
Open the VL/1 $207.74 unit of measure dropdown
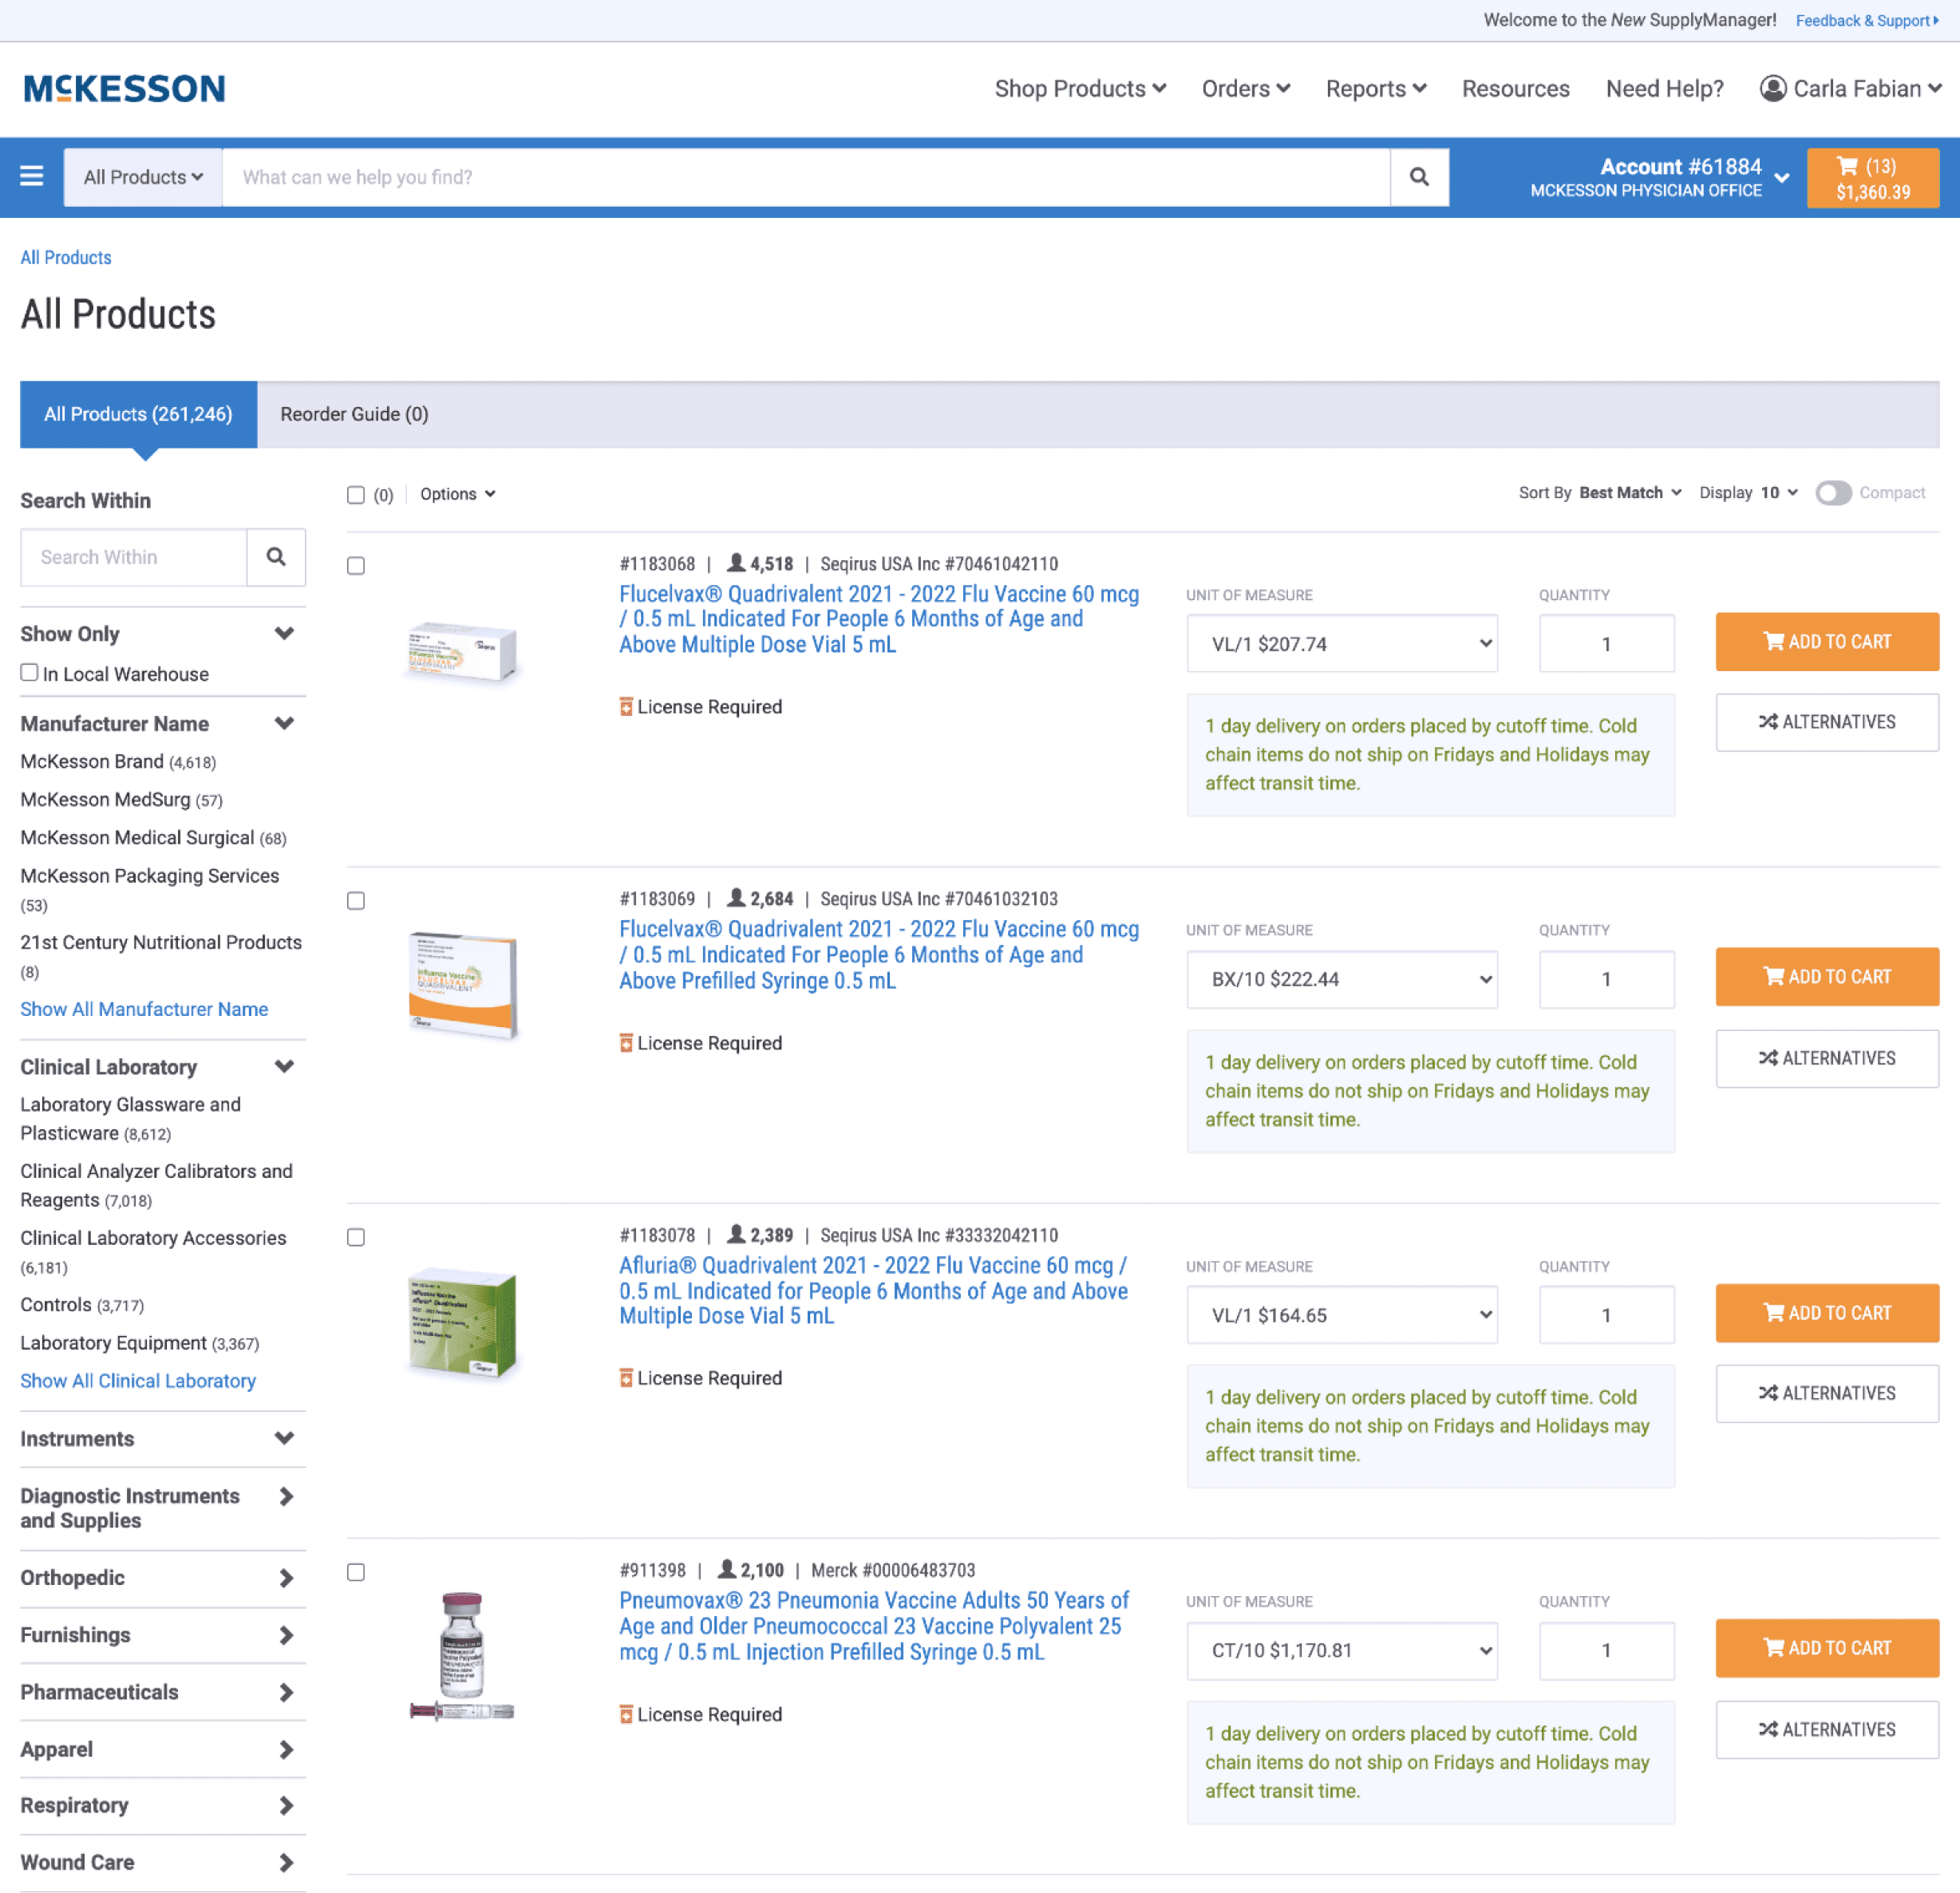tap(1341, 644)
